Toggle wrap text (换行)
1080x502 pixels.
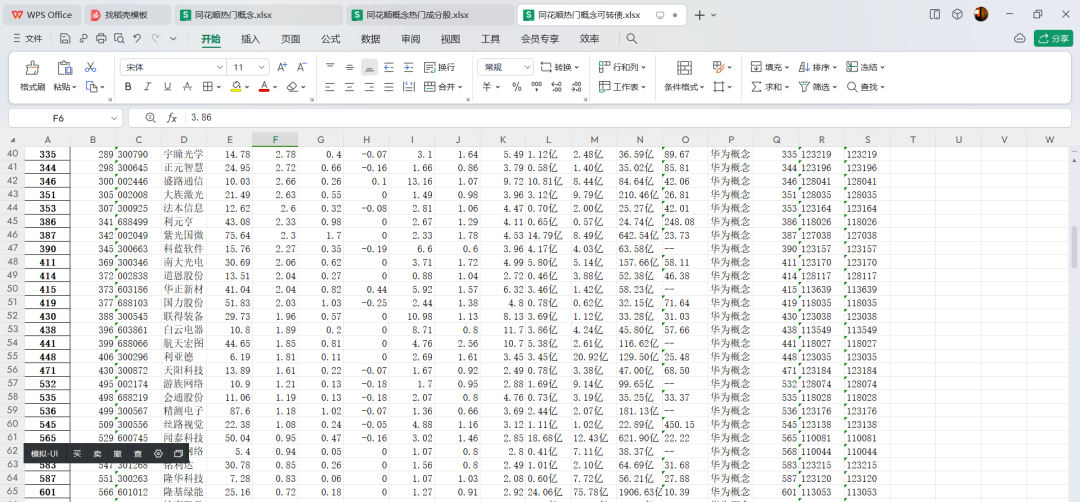tap(439, 67)
